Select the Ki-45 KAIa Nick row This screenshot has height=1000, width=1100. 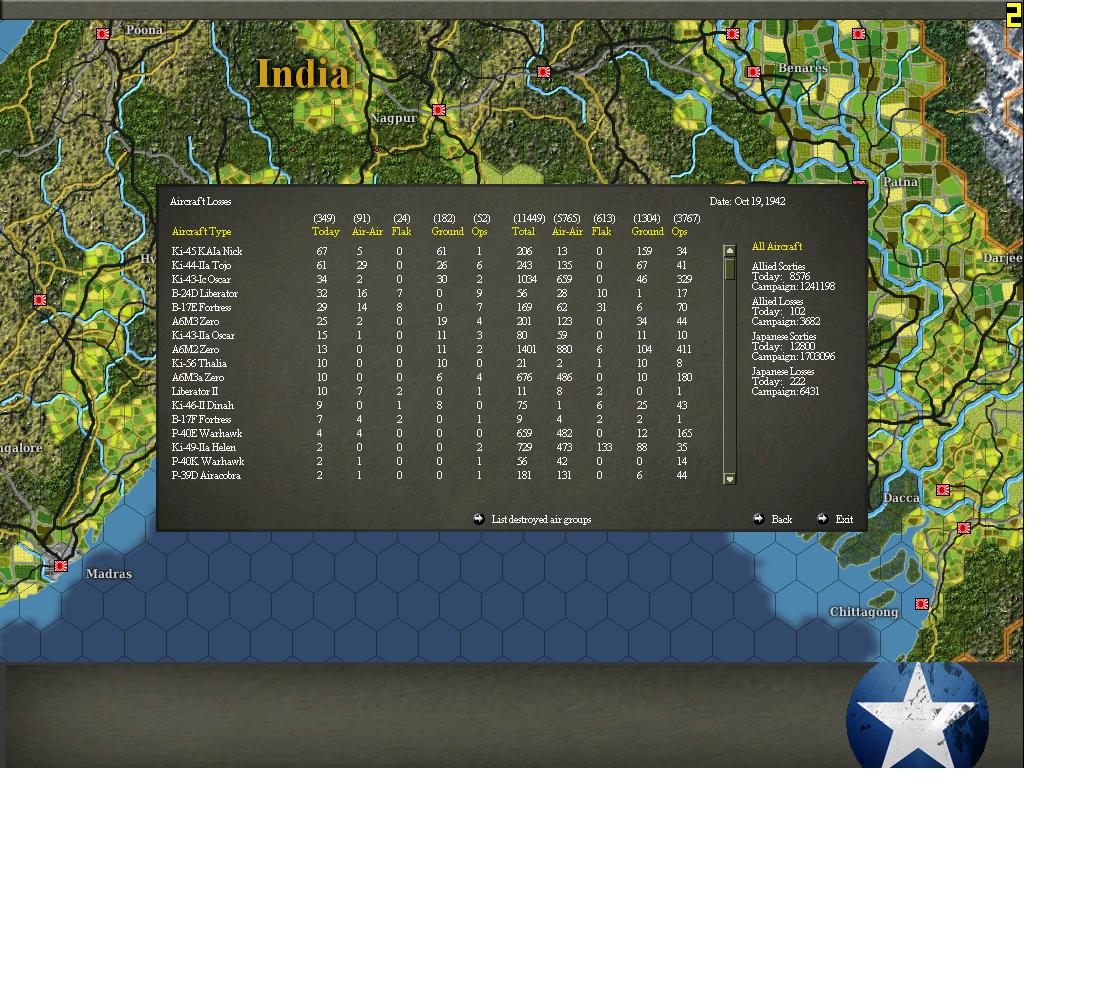(x=431, y=251)
